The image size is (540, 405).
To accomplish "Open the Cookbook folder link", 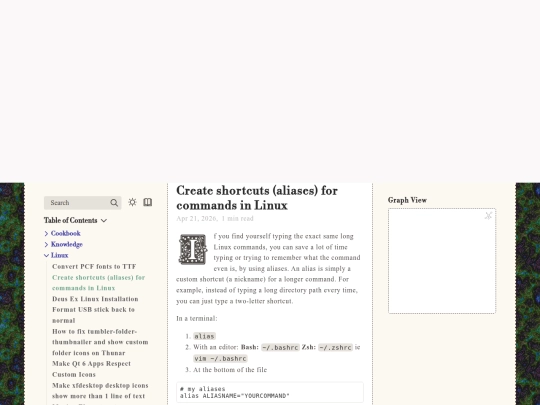I will 65,233.
